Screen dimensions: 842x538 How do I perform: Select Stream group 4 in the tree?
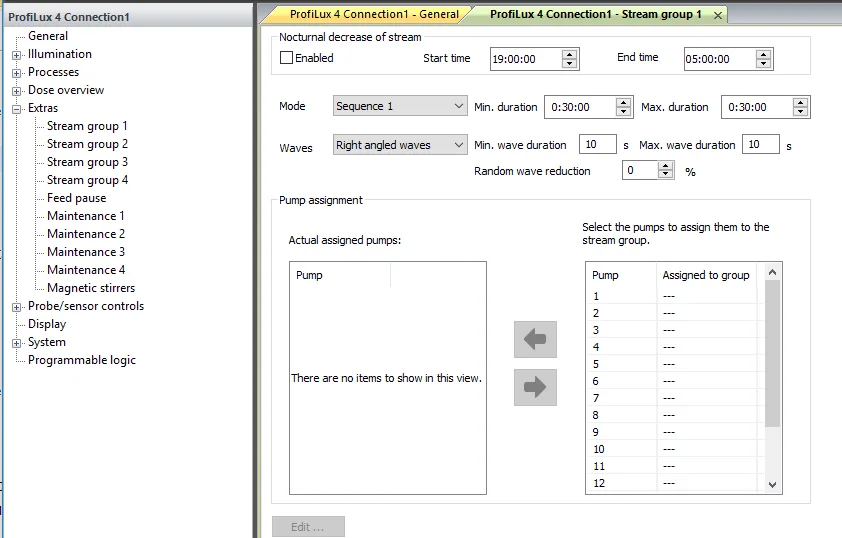pyautogui.click(x=87, y=180)
